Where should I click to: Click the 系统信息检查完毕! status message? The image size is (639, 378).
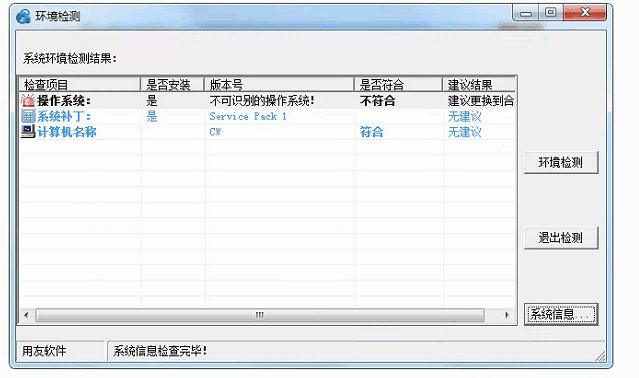(x=160, y=351)
